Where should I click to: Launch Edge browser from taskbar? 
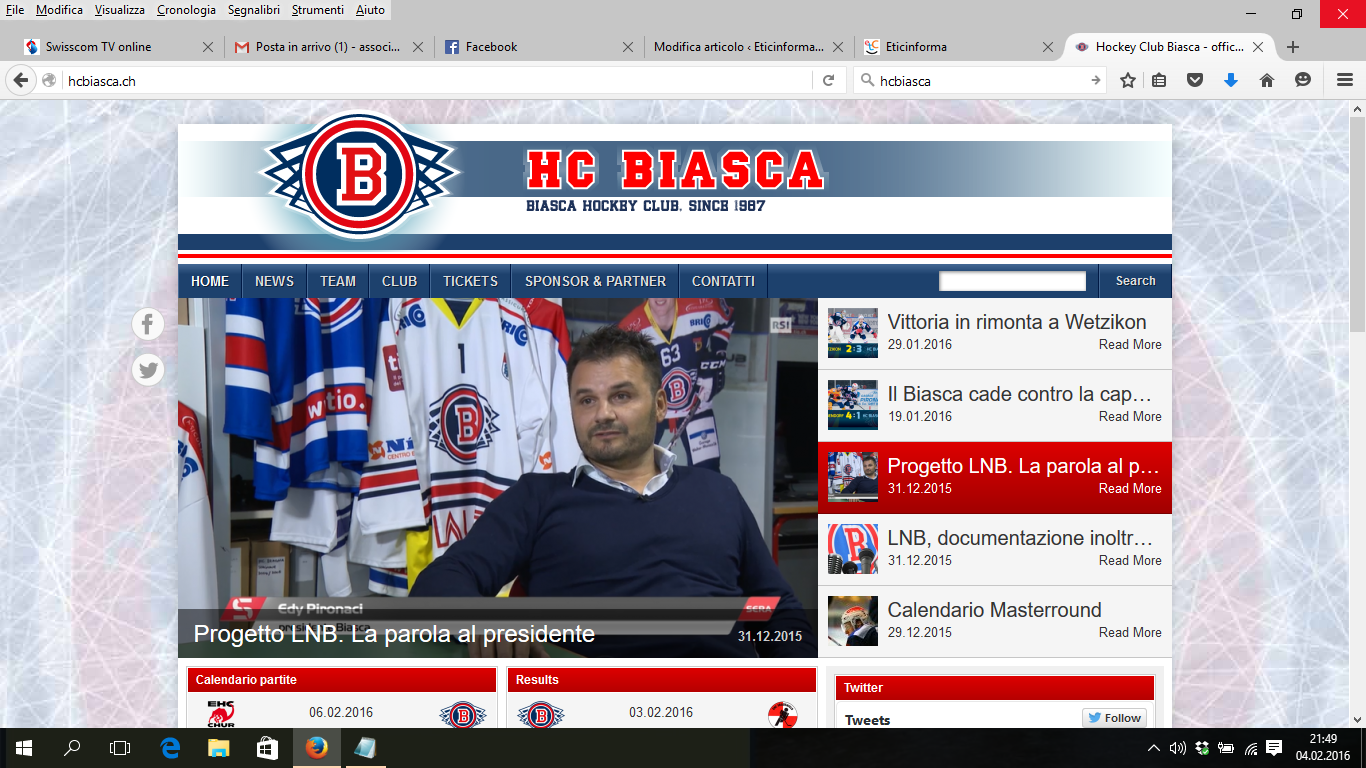click(170, 748)
